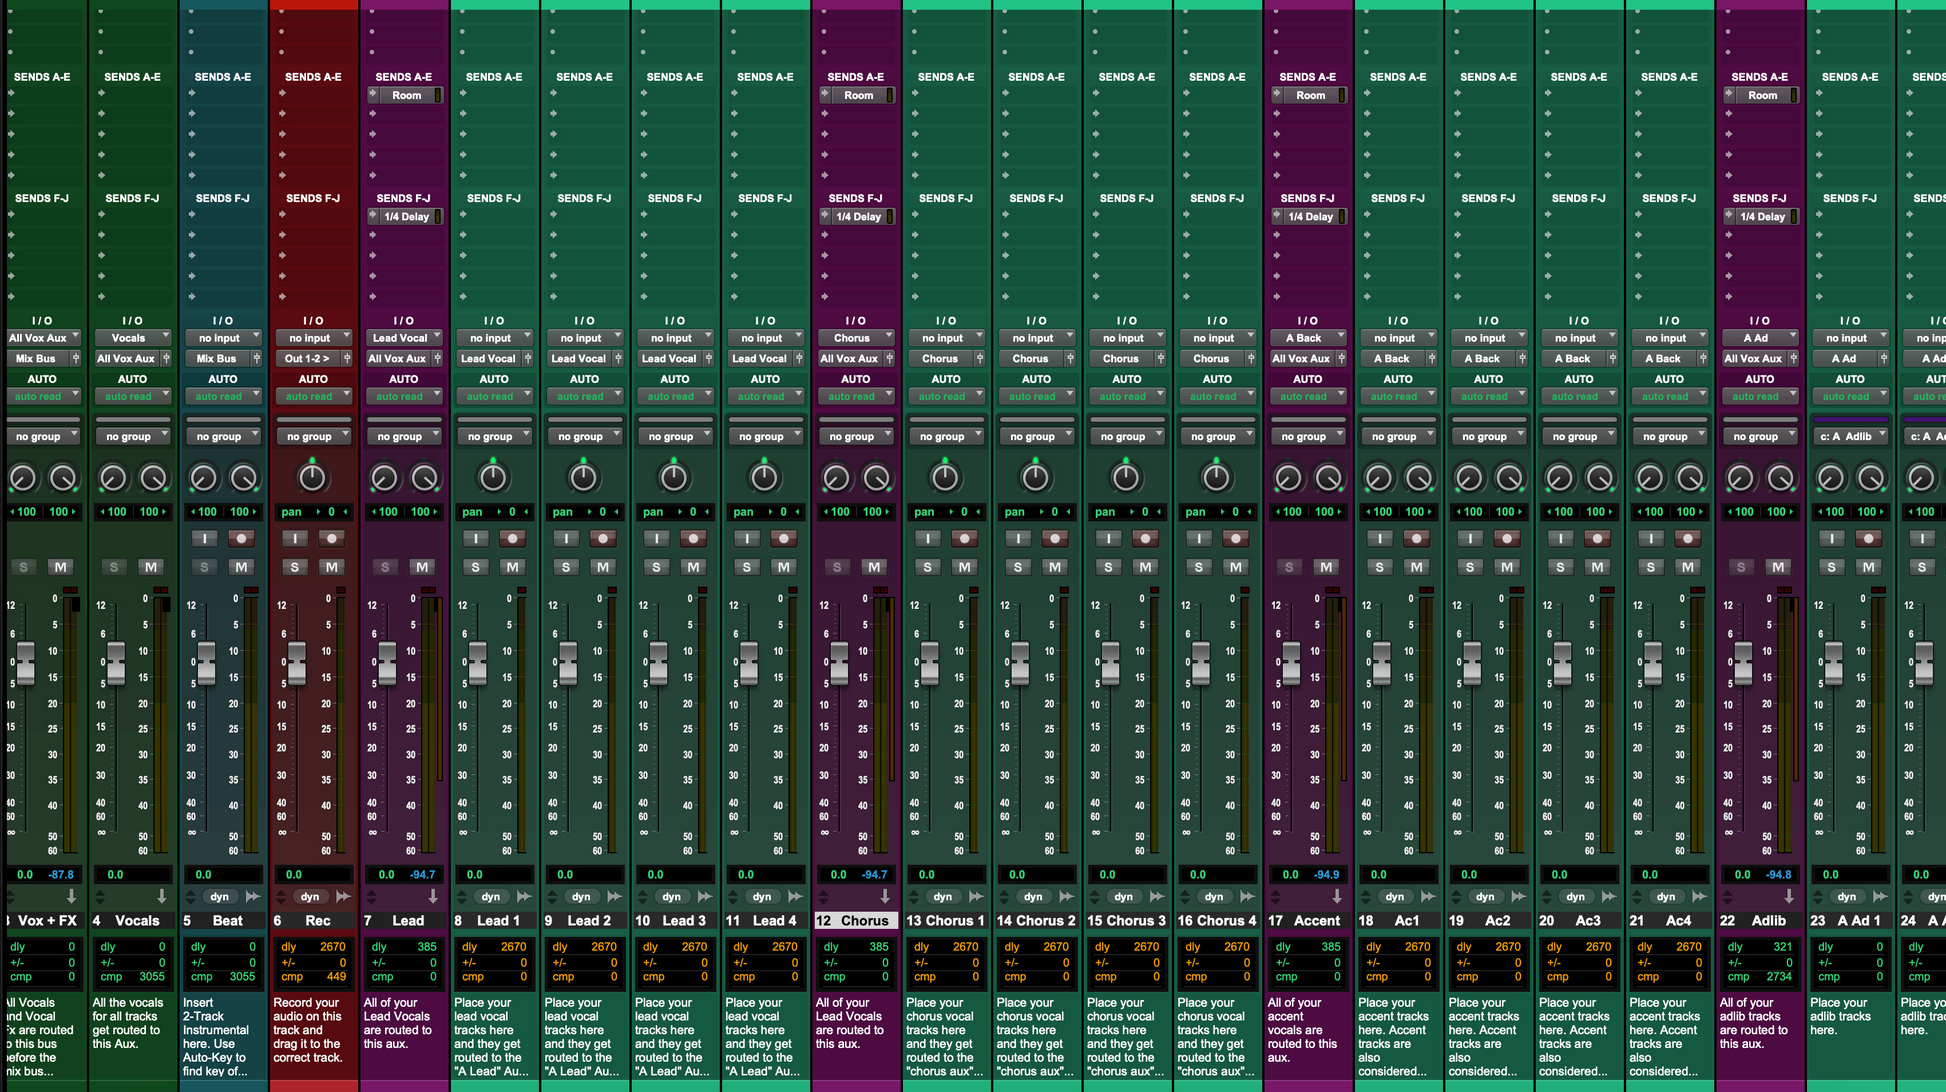Open 1/4 Delay send on Accent track
Image resolution: width=1946 pixels, height=1092 pixels.
[x=1309, y=217]
